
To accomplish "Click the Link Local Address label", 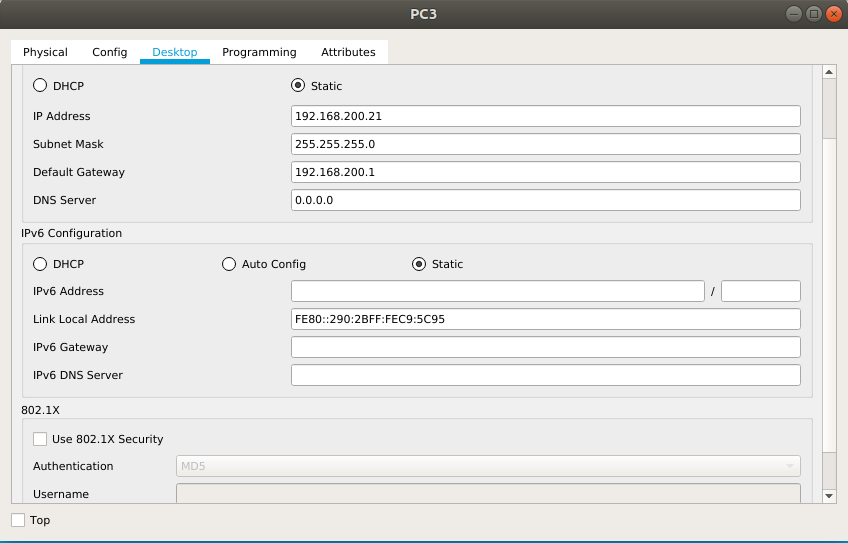I will click(84, 319).
